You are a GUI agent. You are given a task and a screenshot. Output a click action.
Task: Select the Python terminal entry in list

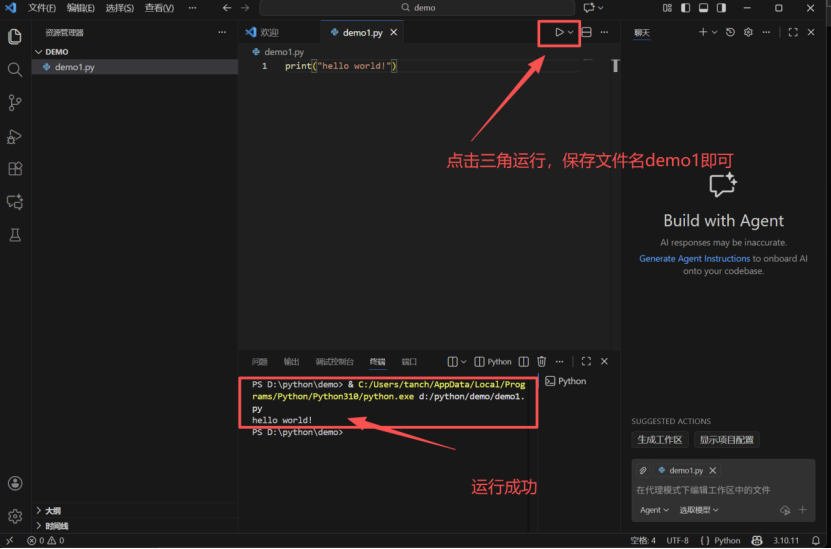point(565,381)
